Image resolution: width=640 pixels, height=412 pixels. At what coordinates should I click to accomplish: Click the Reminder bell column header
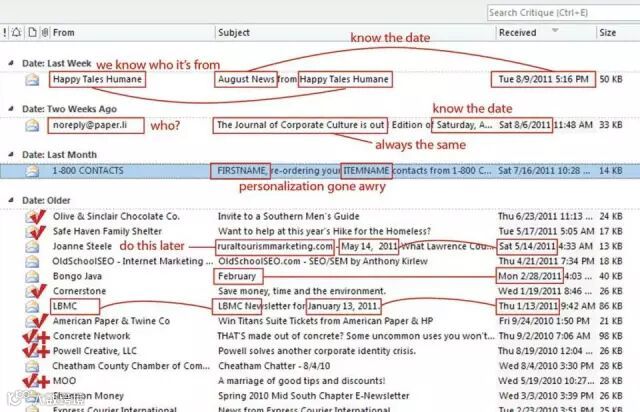coord(16,32)
